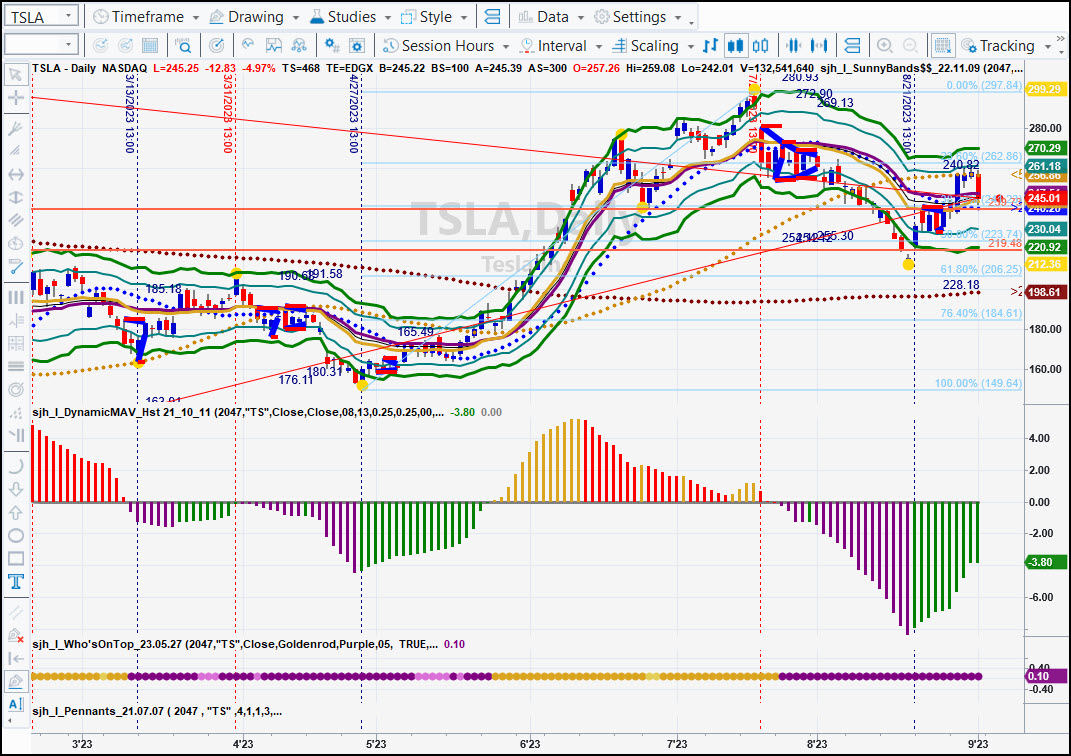Click the 3/31/2023 red vertical date marker
Screen dimensions: 1071x756
[228, 113]
